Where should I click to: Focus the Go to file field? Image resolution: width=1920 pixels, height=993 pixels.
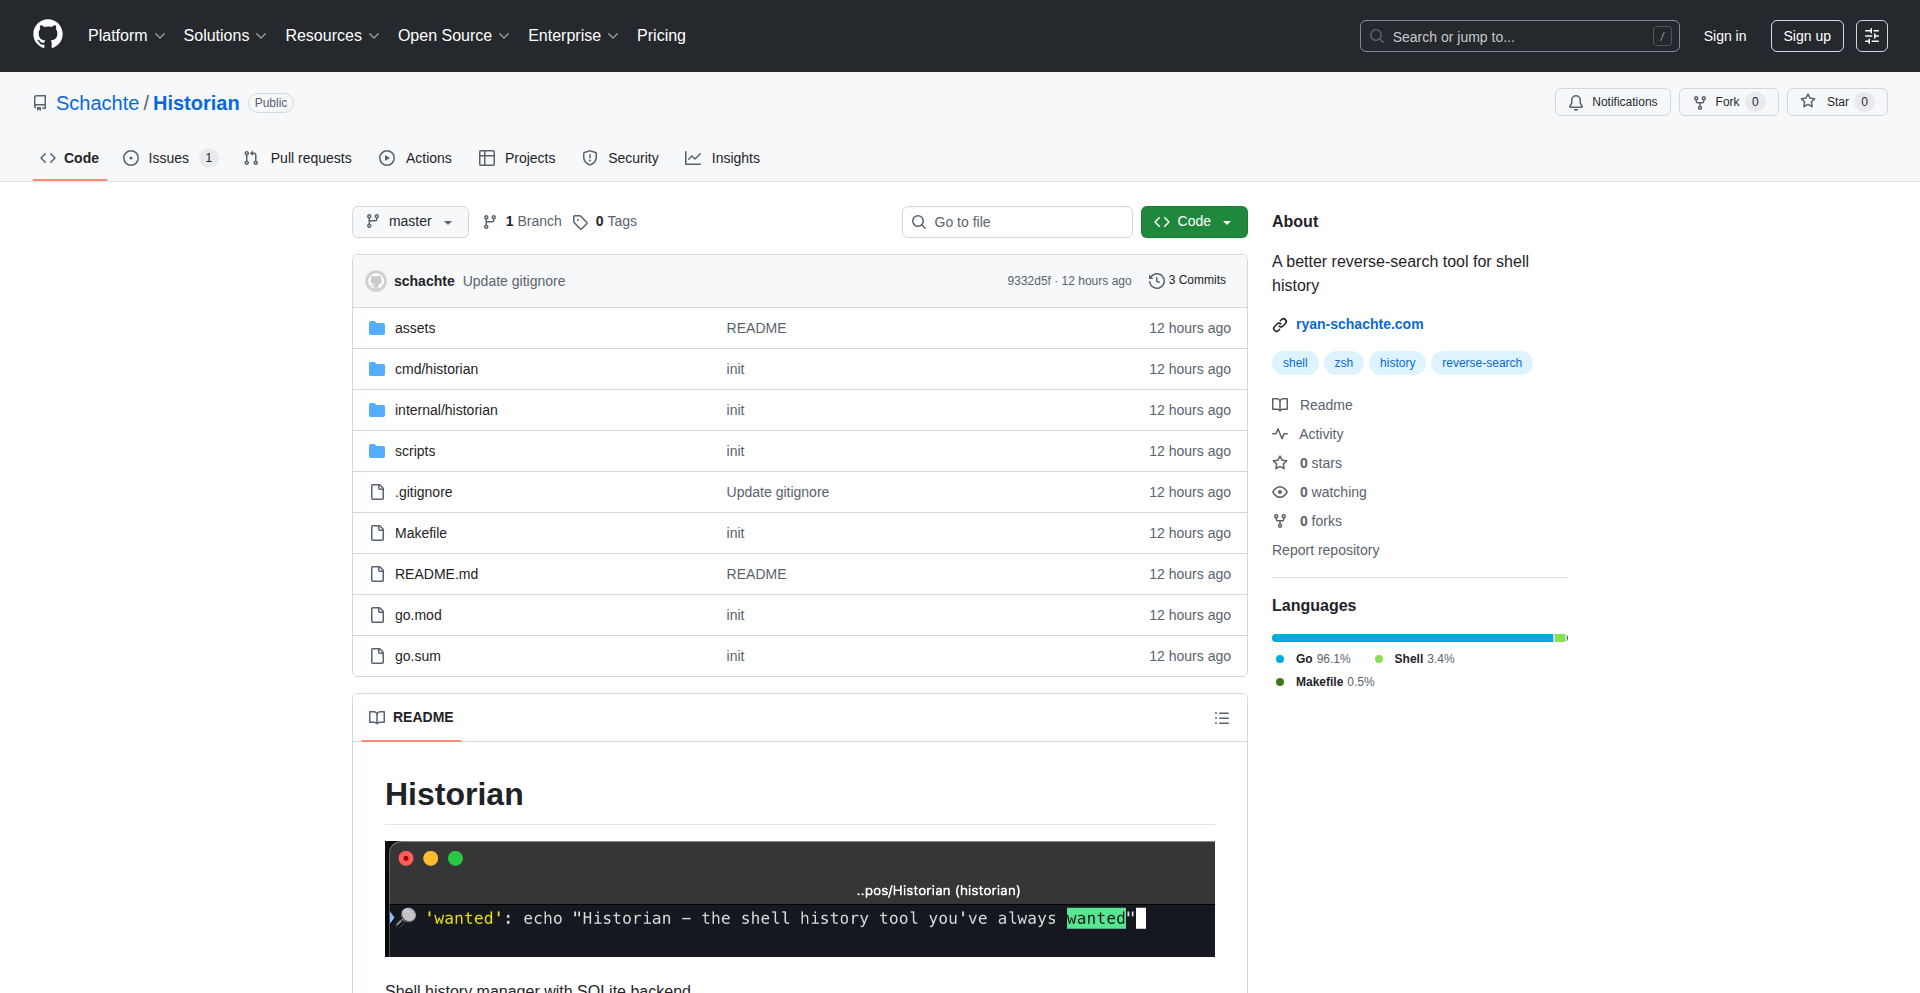pyautogui.click(x=1017, y=222)
